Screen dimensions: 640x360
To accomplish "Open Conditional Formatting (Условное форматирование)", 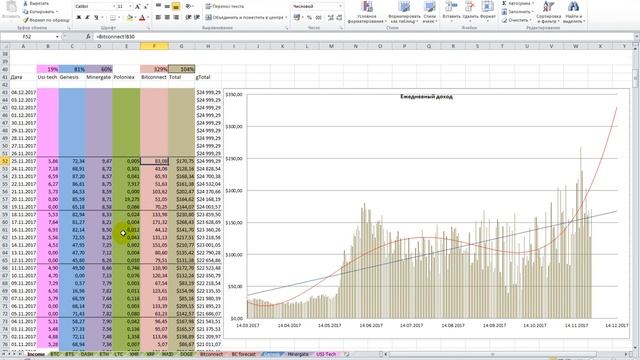I will [367, 12].
